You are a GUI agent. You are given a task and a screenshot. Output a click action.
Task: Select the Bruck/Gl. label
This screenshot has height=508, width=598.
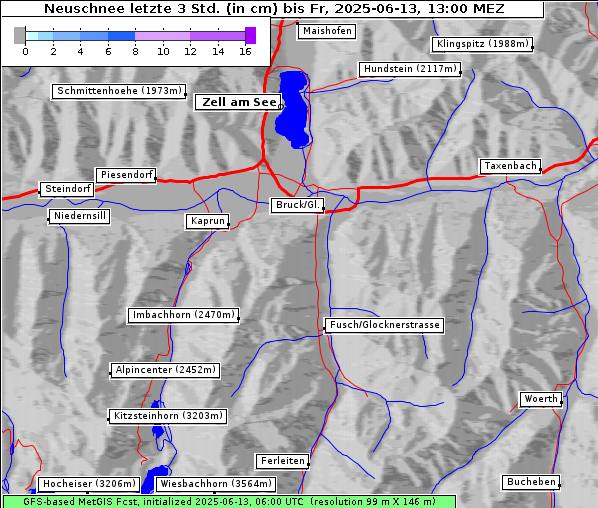[297, 205]
